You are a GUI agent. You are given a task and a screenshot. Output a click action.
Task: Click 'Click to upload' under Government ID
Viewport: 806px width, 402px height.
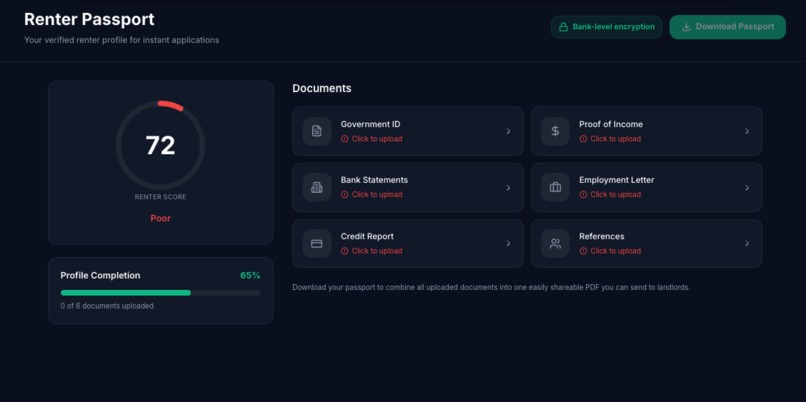[x=377, y=139]
